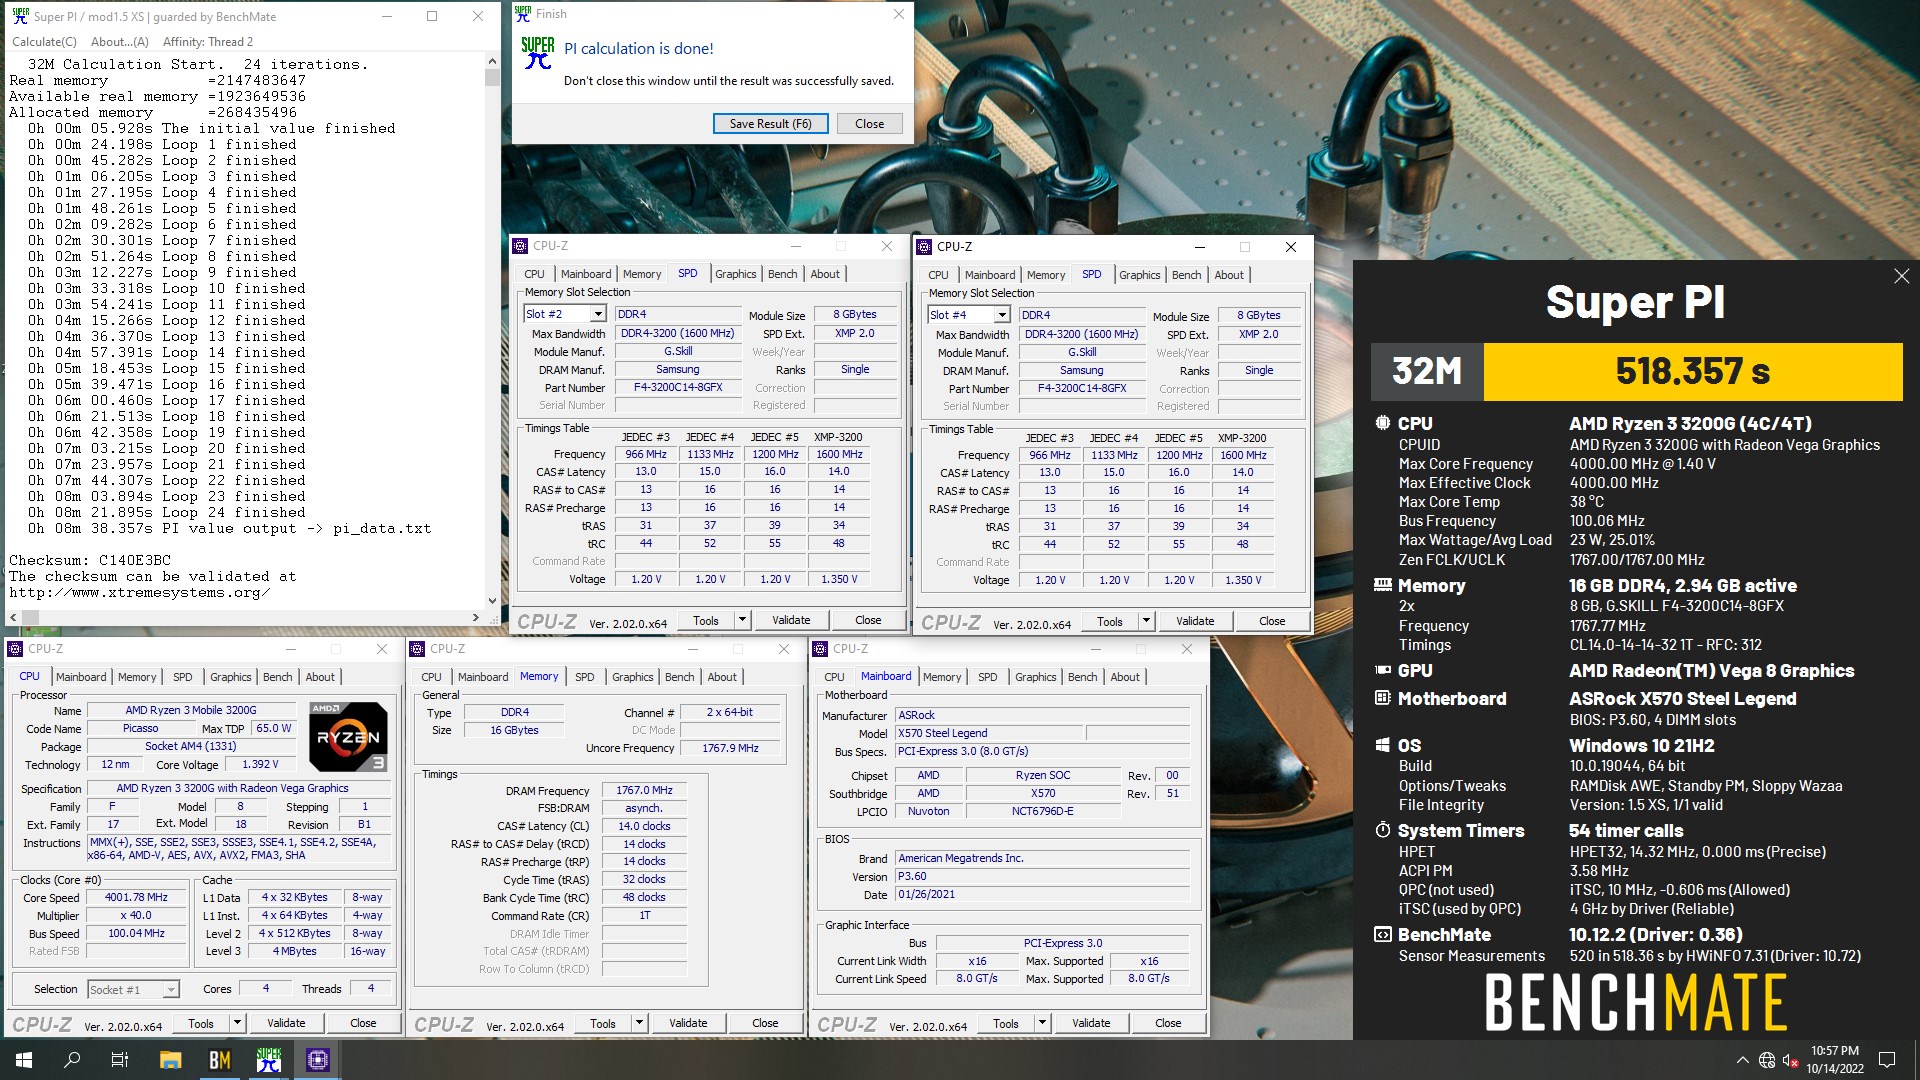
Task: Switch to Super PI taskbar icon
Action: point(268,1060)
